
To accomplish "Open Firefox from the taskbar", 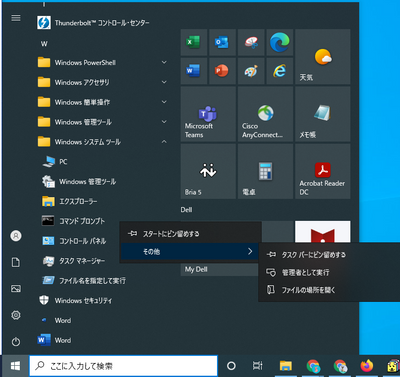I will [x=367, y=366].
